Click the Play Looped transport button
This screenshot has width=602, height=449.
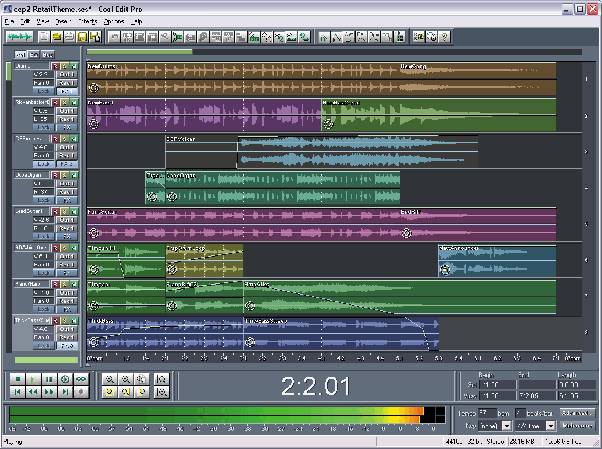pos(82,380)
